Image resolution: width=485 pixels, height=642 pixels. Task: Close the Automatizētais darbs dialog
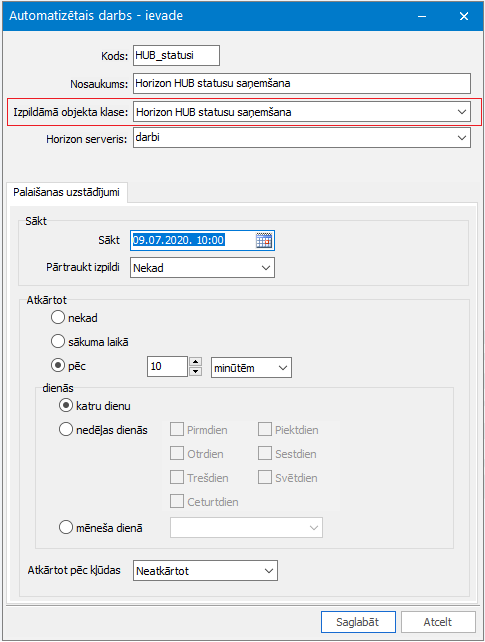pyautogui.click(x=464, y=16)
